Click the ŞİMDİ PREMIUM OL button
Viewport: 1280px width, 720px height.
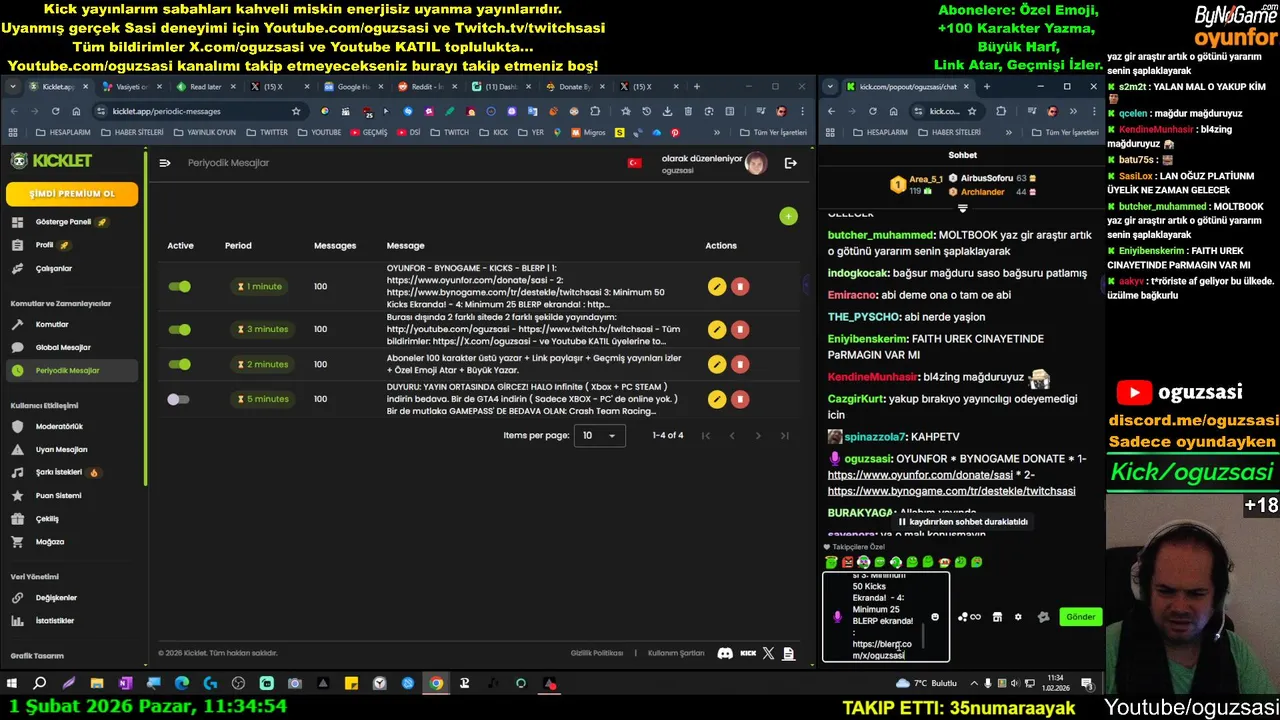pyautogui.click(x=72, y=194)
